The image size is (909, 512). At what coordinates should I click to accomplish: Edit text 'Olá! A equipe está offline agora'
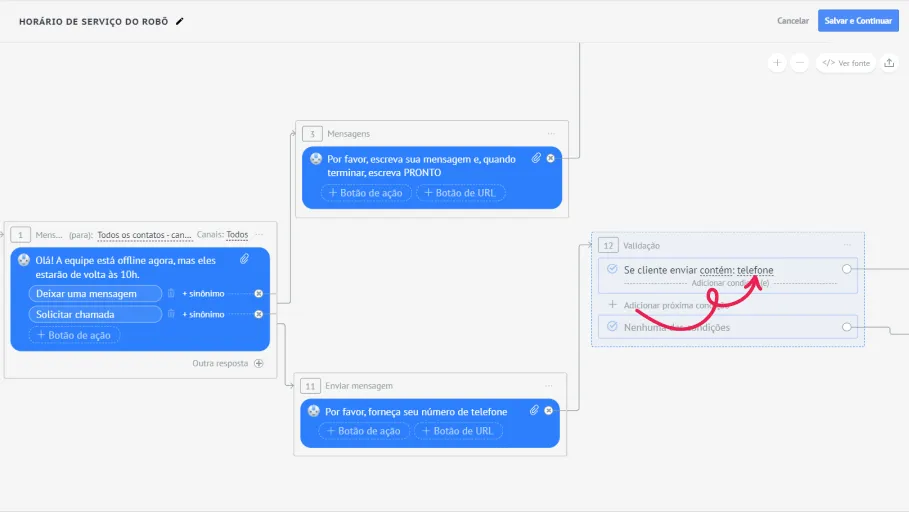(x=125, y=267)
